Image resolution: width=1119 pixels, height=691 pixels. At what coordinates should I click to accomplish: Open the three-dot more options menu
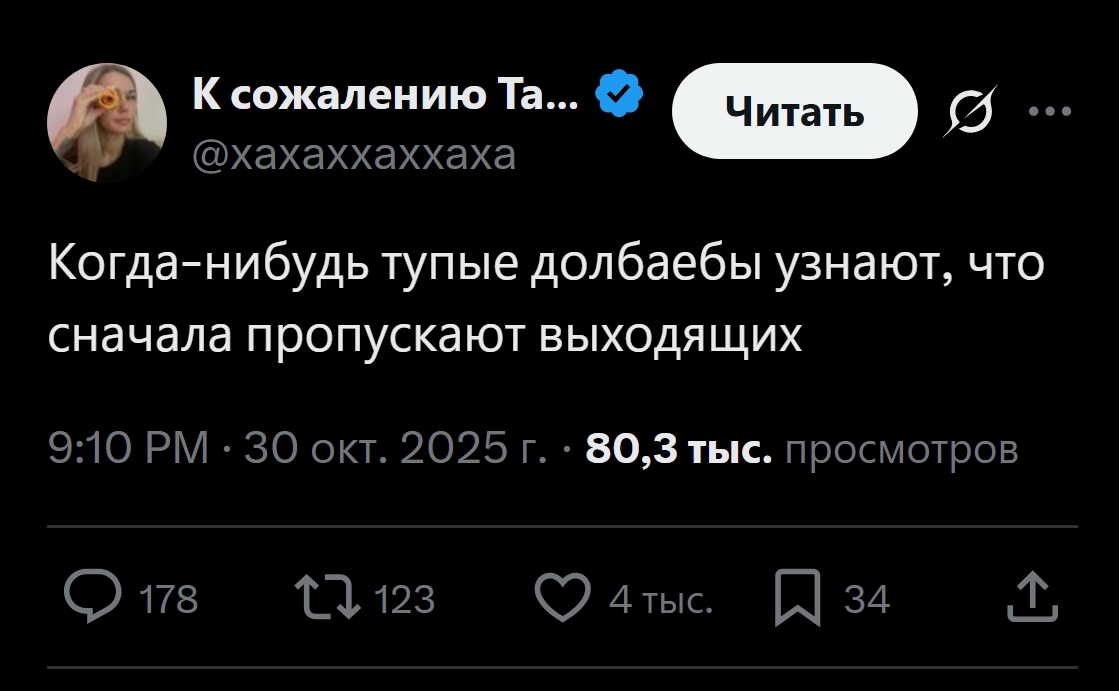(x=1048, y=110)
